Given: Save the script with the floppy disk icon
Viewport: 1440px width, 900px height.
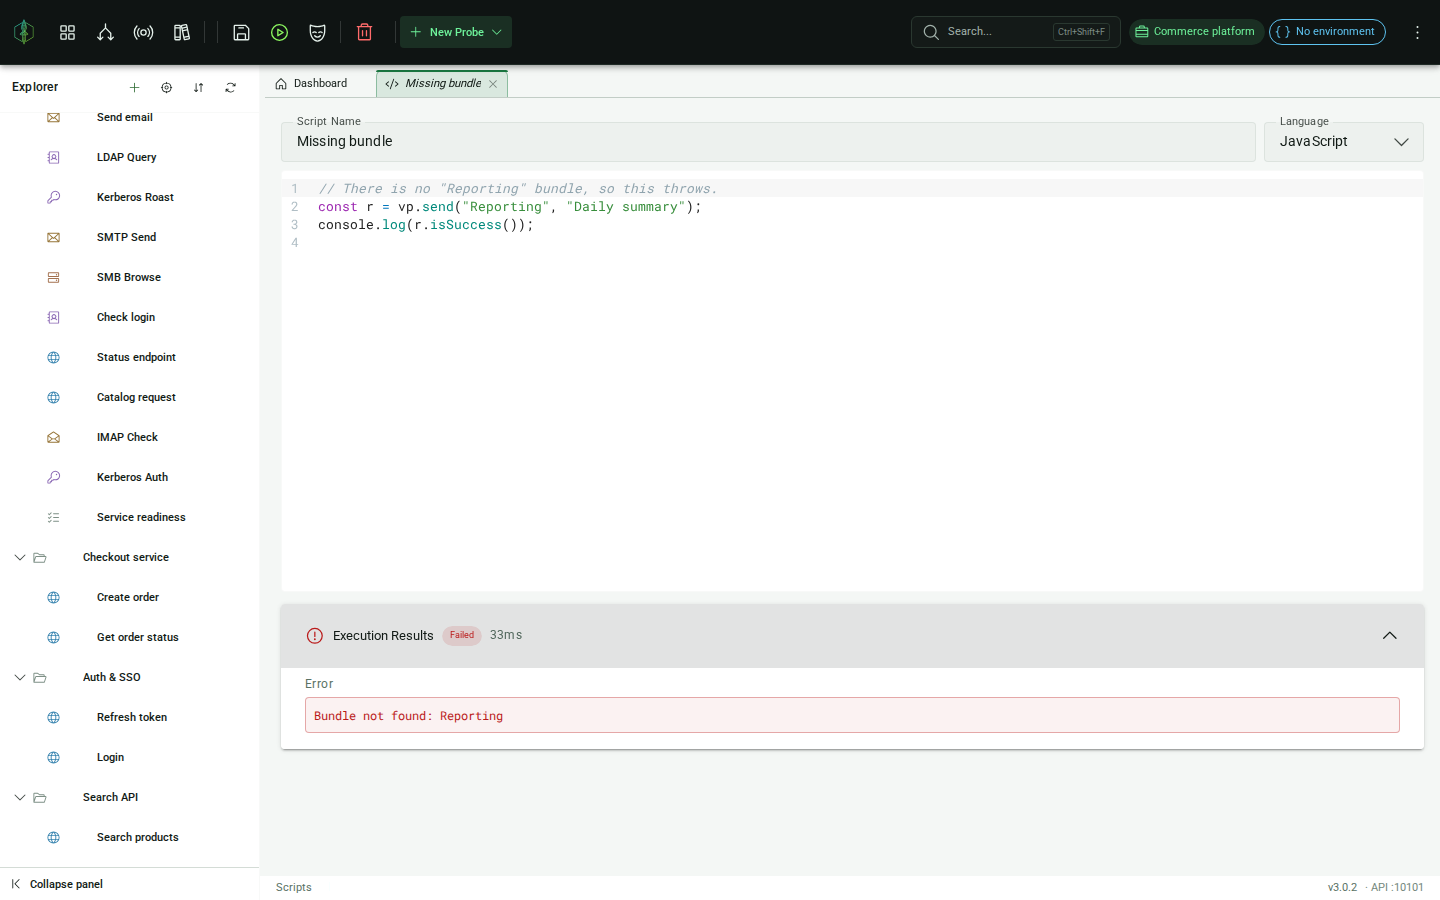Looking at the screenshot, I should 241,32.
